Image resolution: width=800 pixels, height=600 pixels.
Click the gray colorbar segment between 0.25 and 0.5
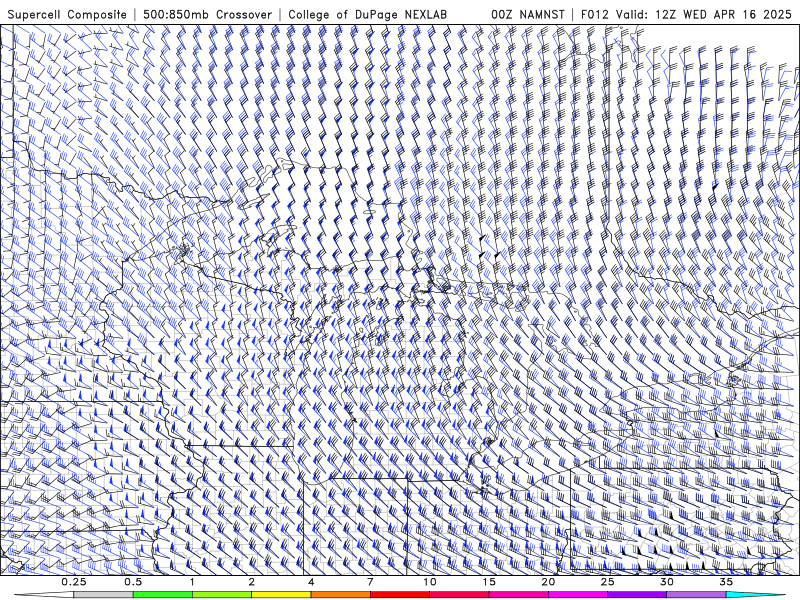pos(104,595)
